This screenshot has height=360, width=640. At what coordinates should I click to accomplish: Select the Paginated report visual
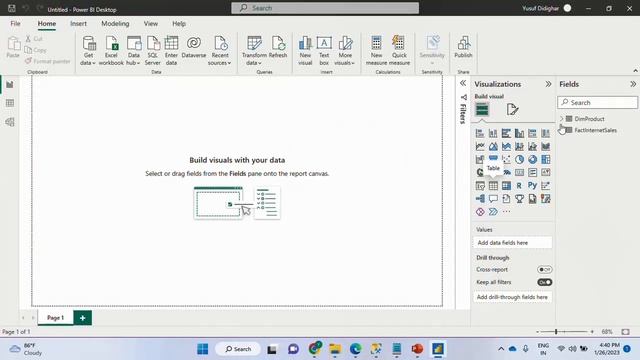point(532,199)
